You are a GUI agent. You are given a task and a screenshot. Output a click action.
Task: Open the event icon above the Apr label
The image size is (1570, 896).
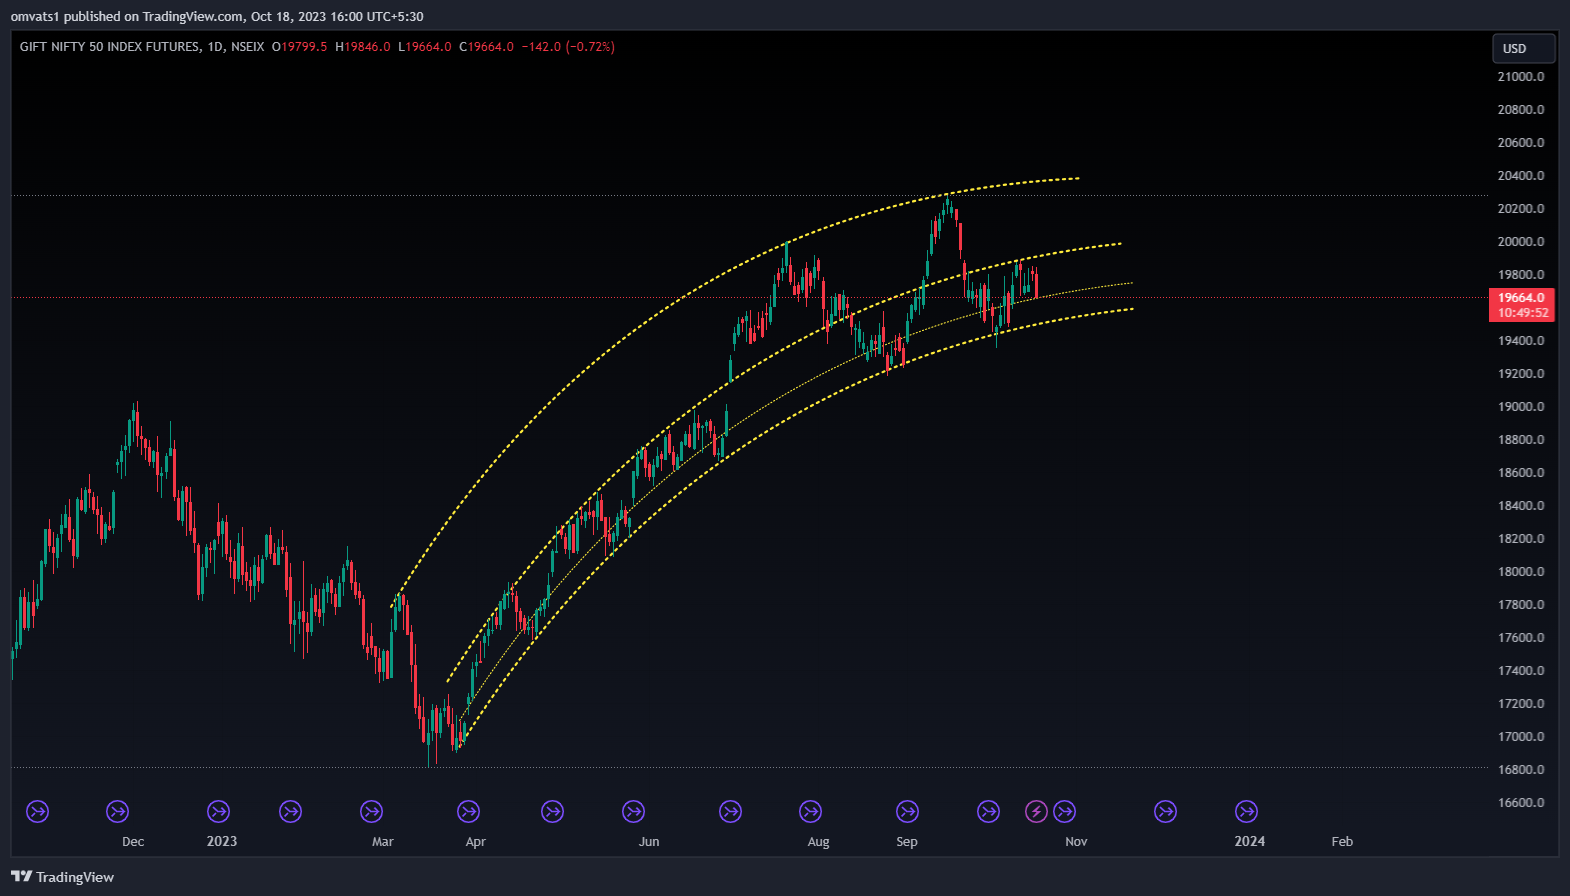[468, 812]
